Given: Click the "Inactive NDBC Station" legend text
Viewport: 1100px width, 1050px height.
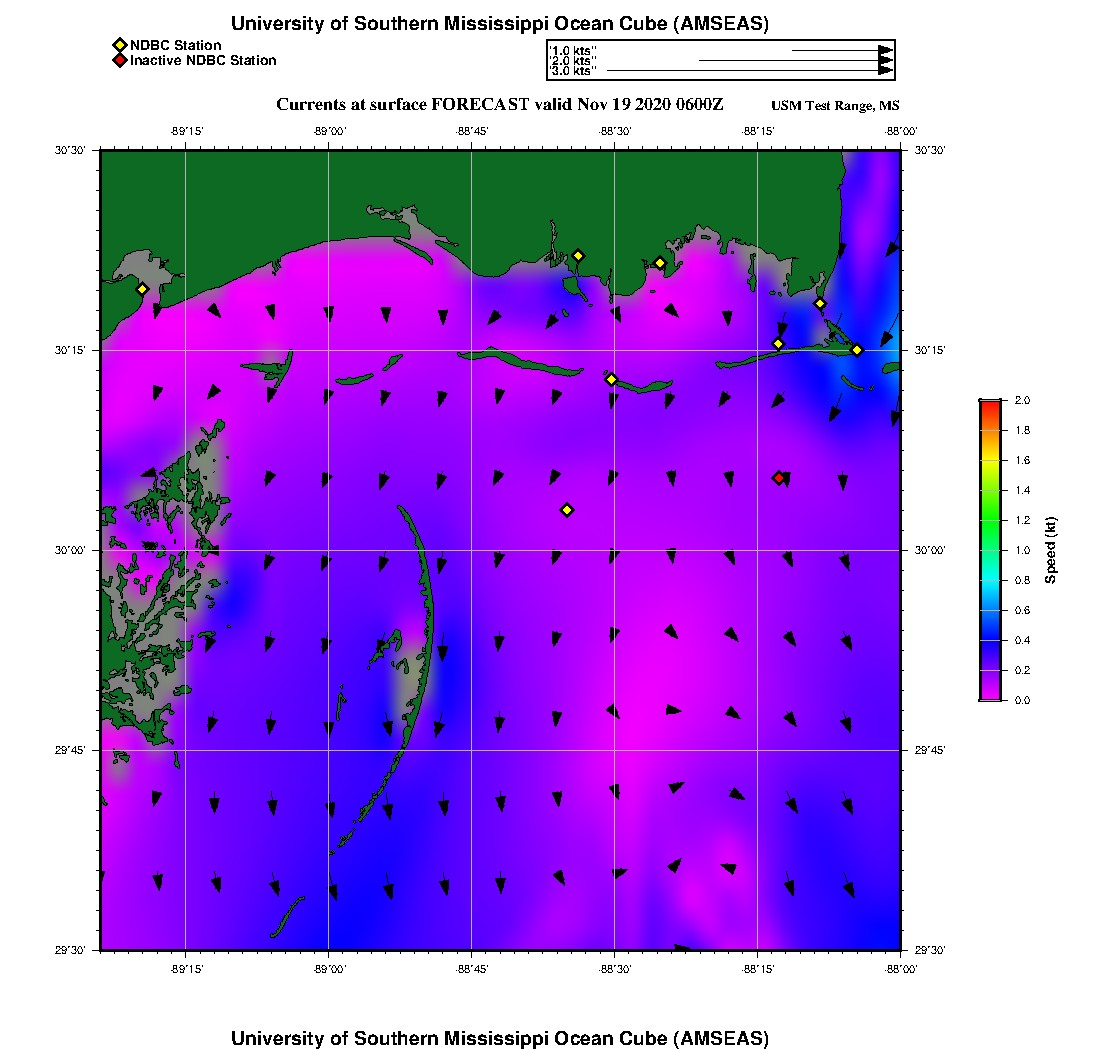Looking at the screenshot, I should 203,61.
